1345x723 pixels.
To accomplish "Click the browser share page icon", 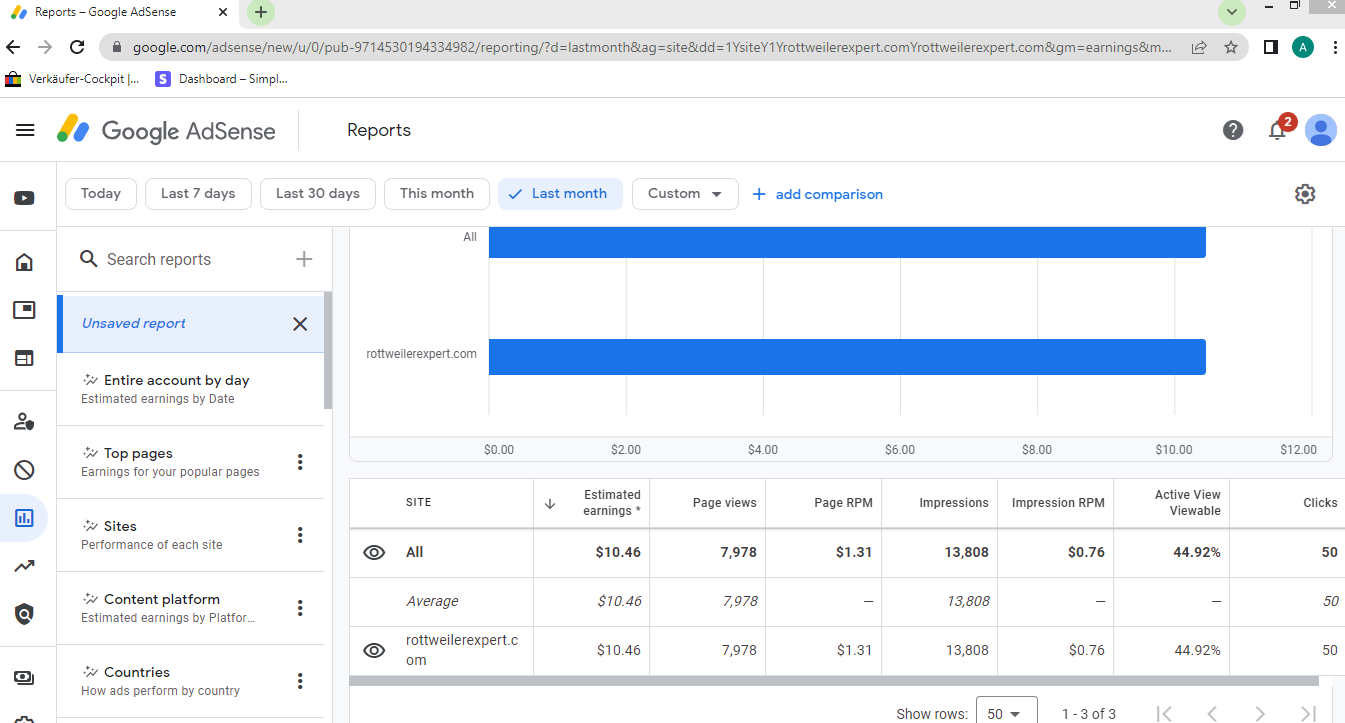I will point(1199,47).
